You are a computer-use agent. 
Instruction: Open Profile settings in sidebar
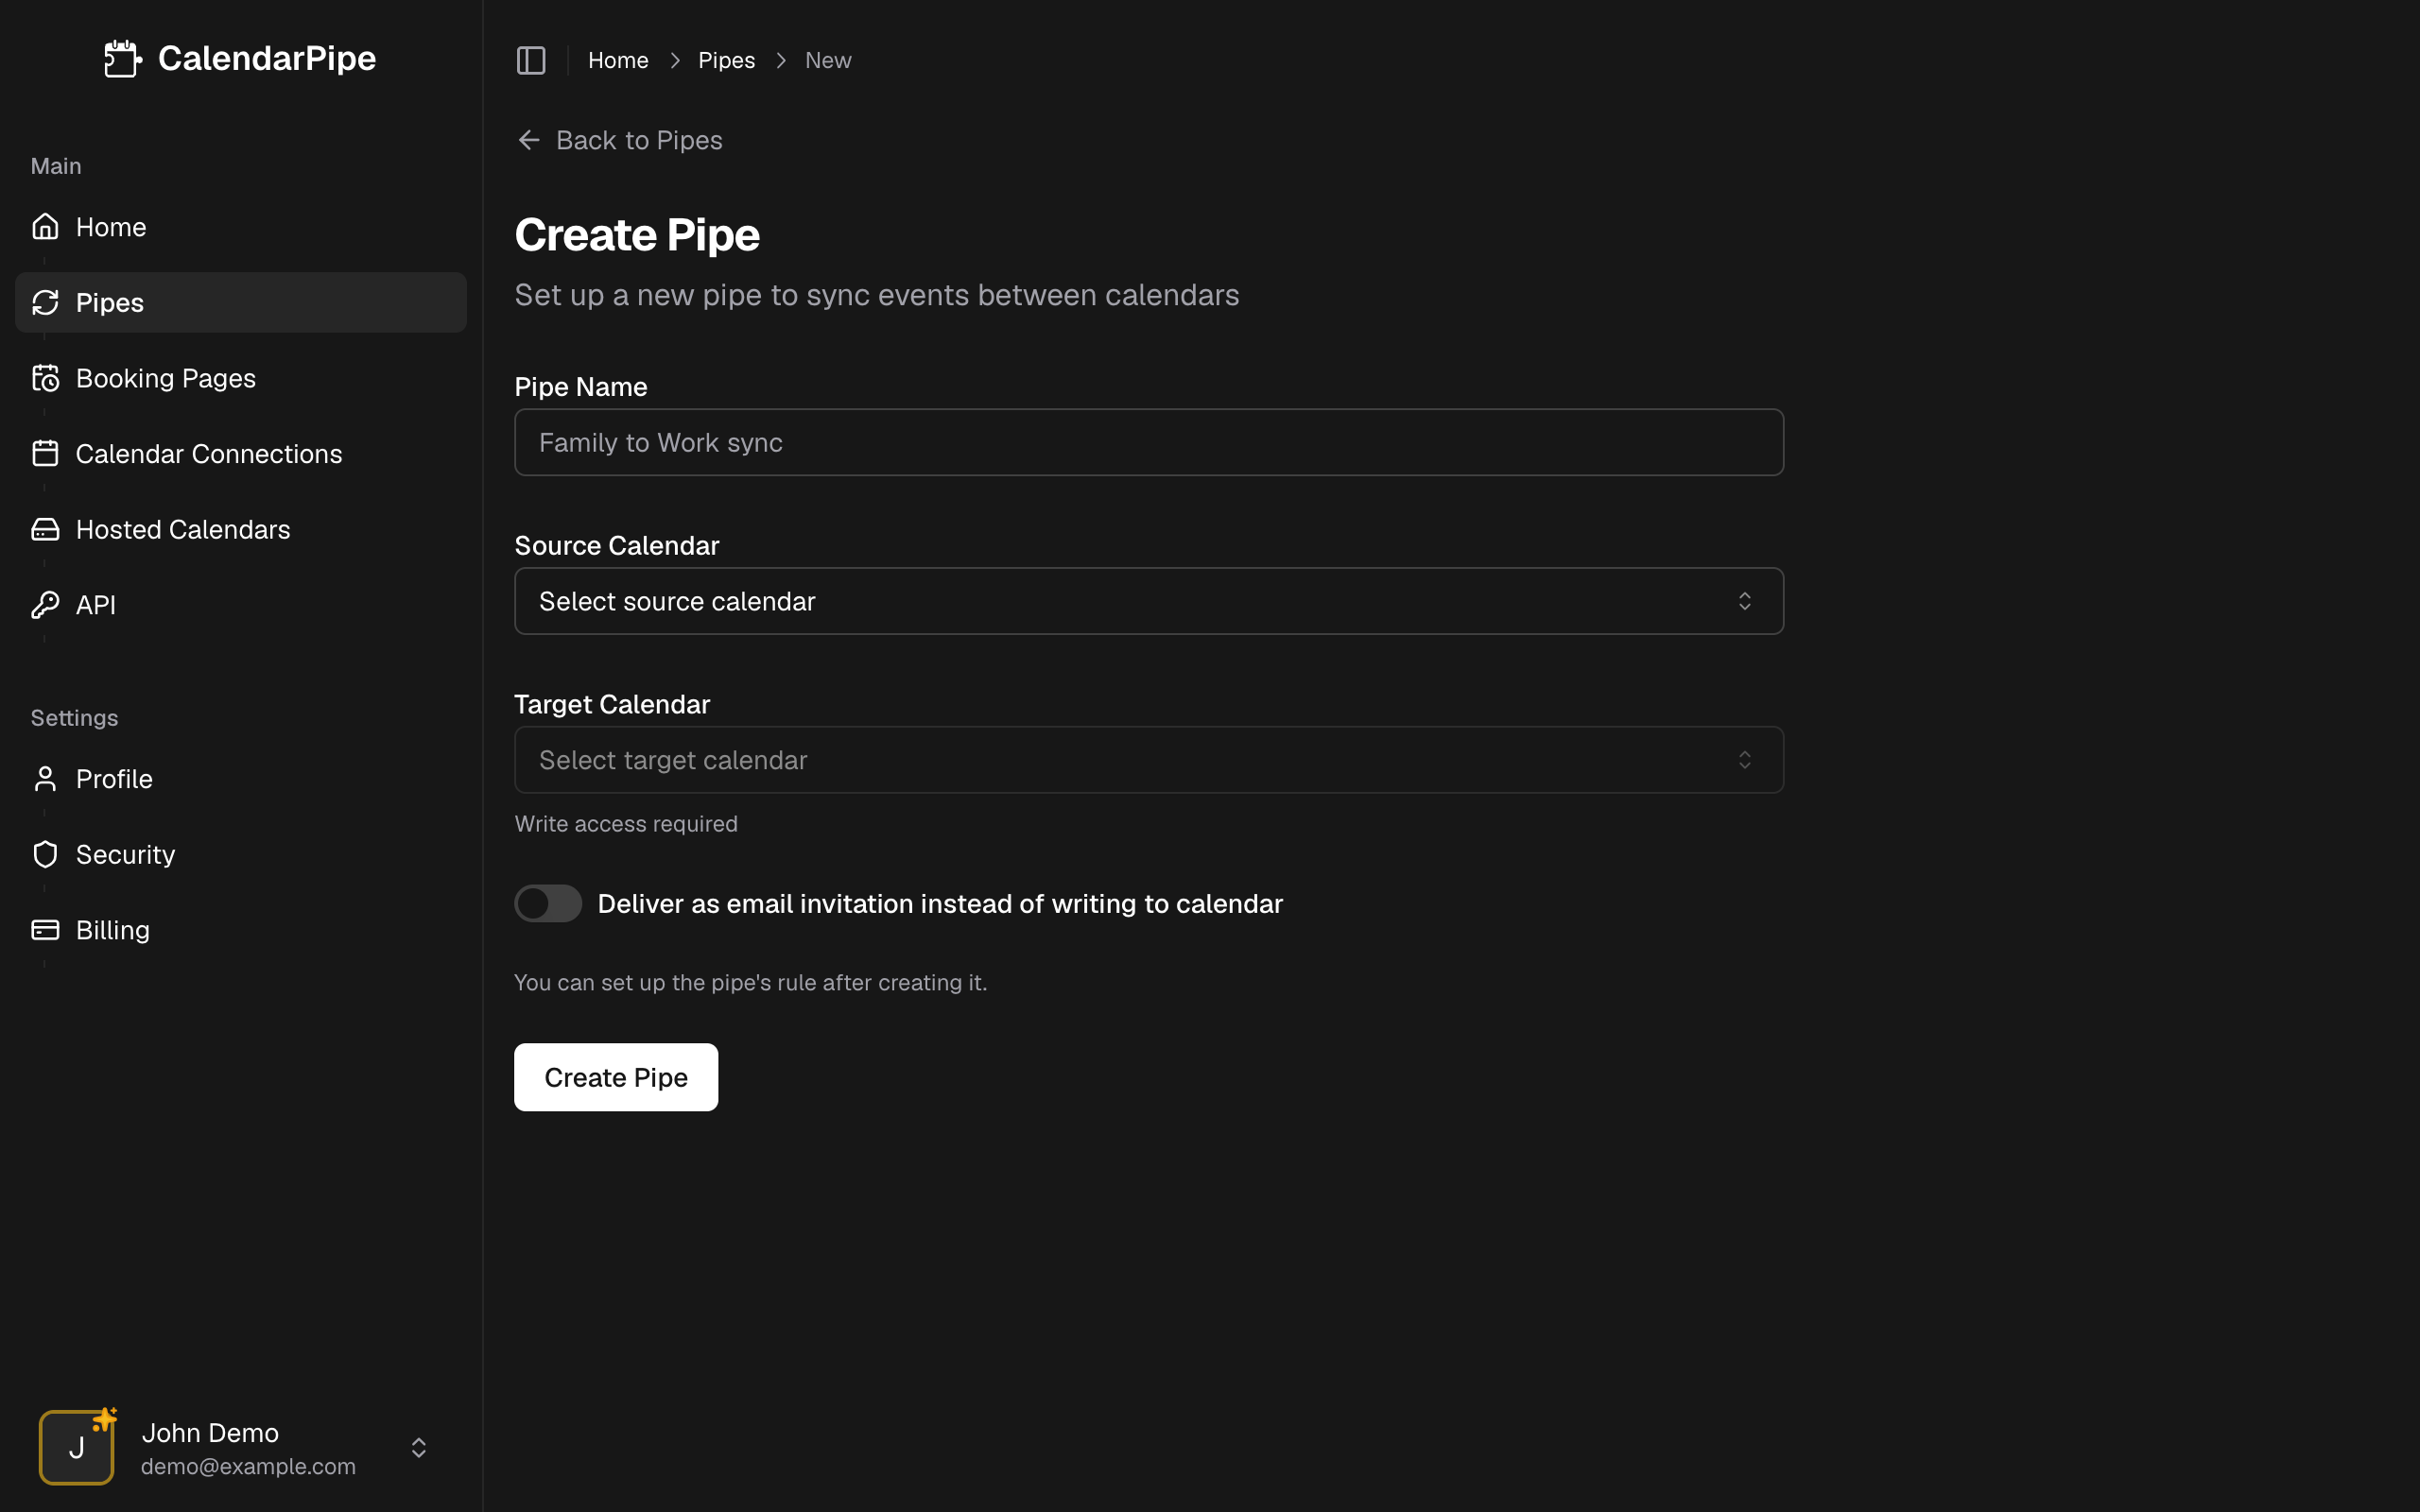tap(241, 779)
